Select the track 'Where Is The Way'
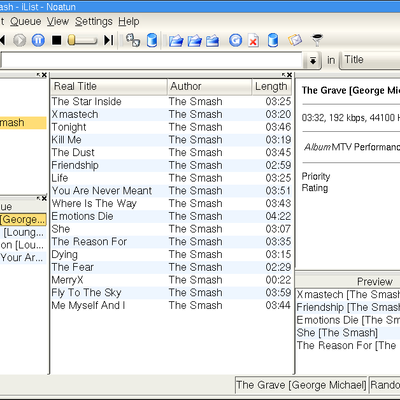 click(x=171, y=203)
